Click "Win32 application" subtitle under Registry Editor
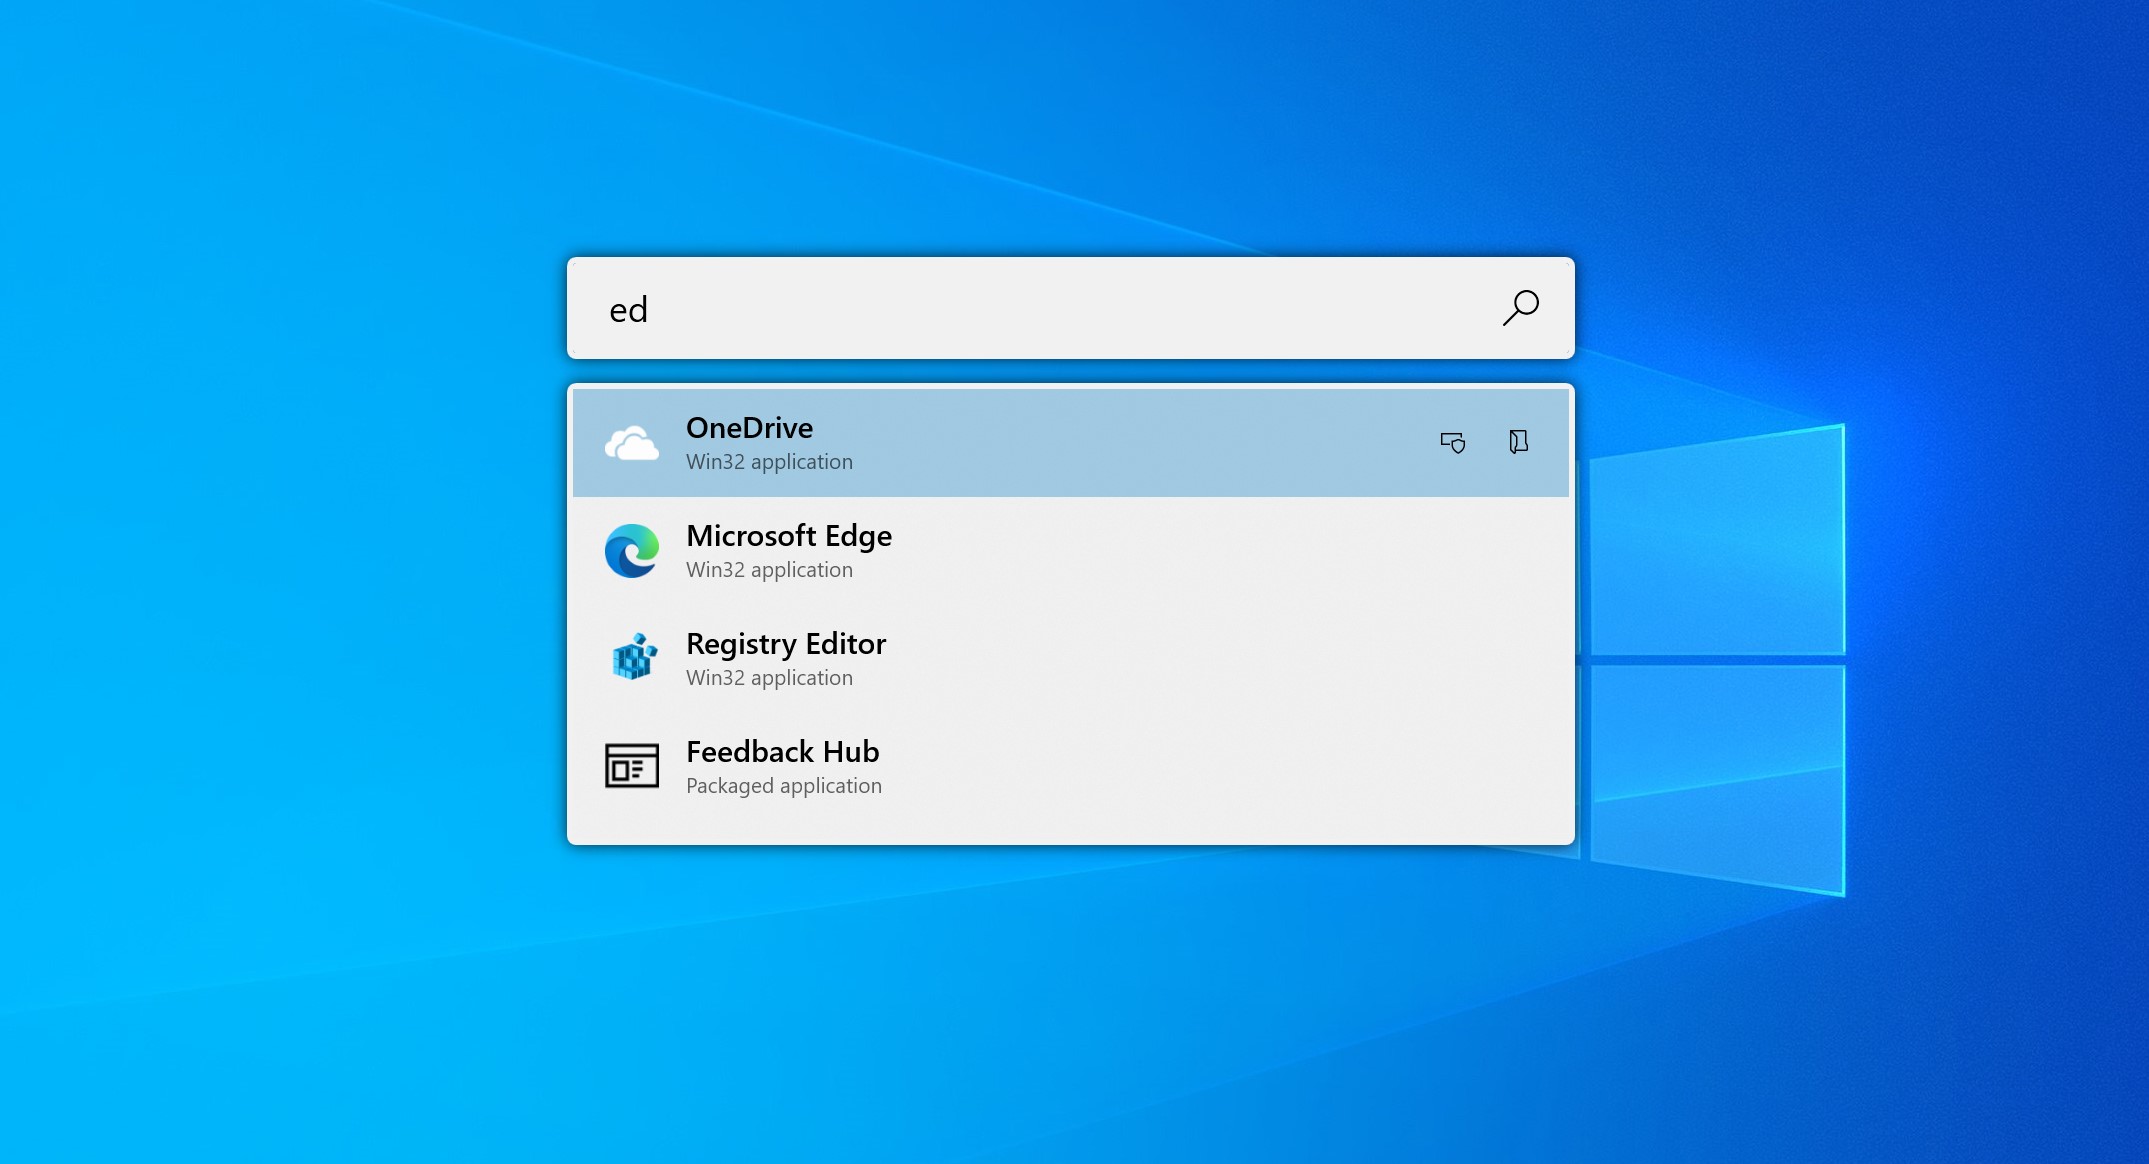The height and width of the screenshot is (1164, 2149). (x=769, y=678)
